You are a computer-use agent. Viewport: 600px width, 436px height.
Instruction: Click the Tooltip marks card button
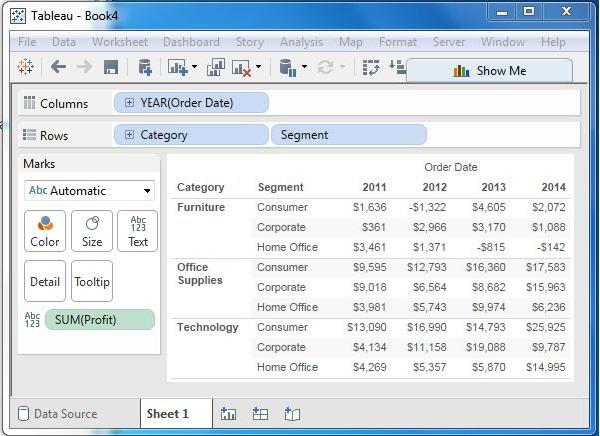pos(92,281)
